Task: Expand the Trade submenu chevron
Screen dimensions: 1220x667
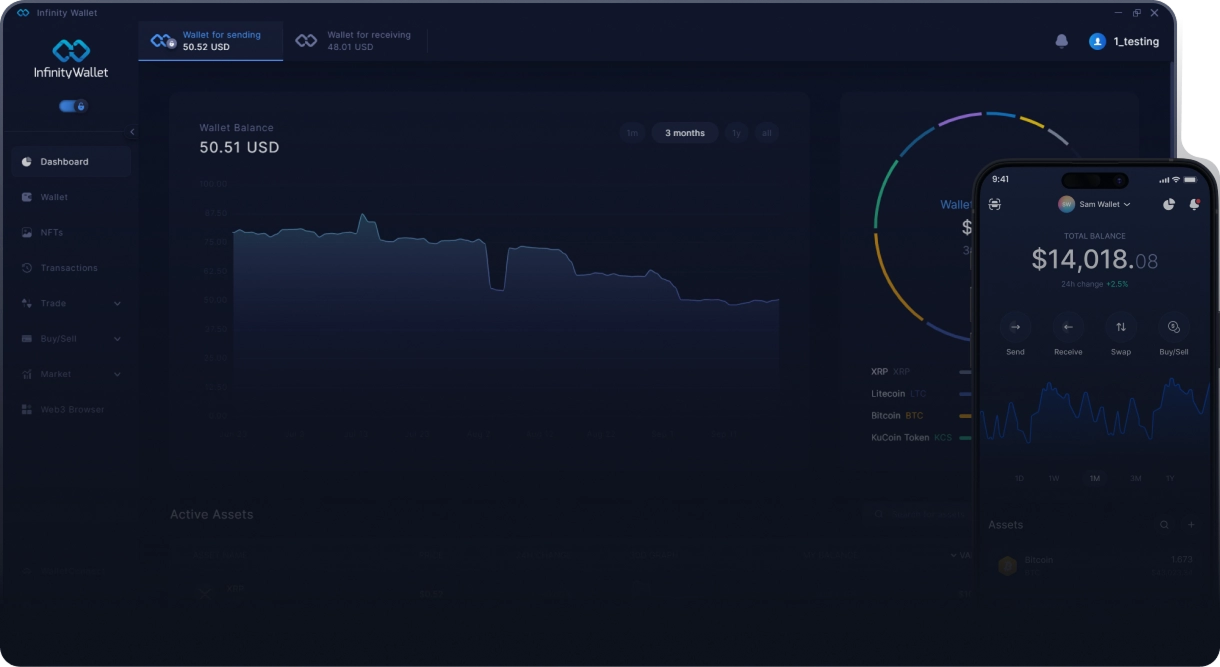Action: [x=117, y=304]
